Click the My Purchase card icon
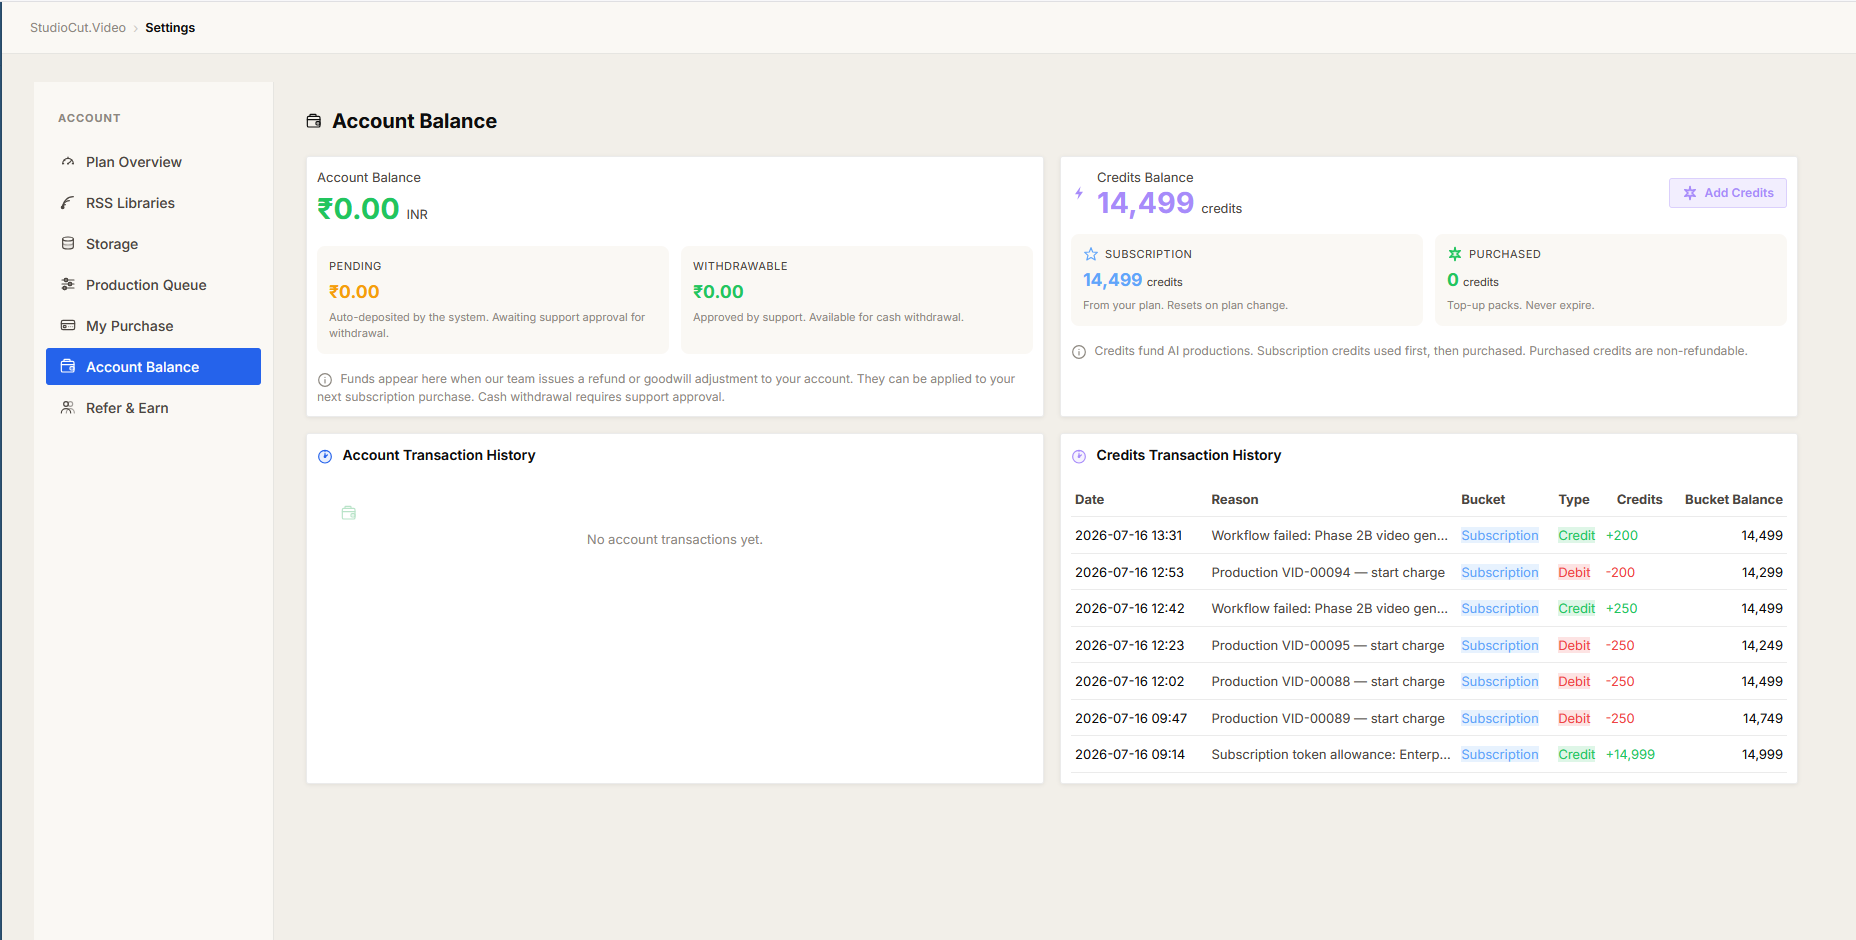1856x940 pixels. tap(68, 326)
